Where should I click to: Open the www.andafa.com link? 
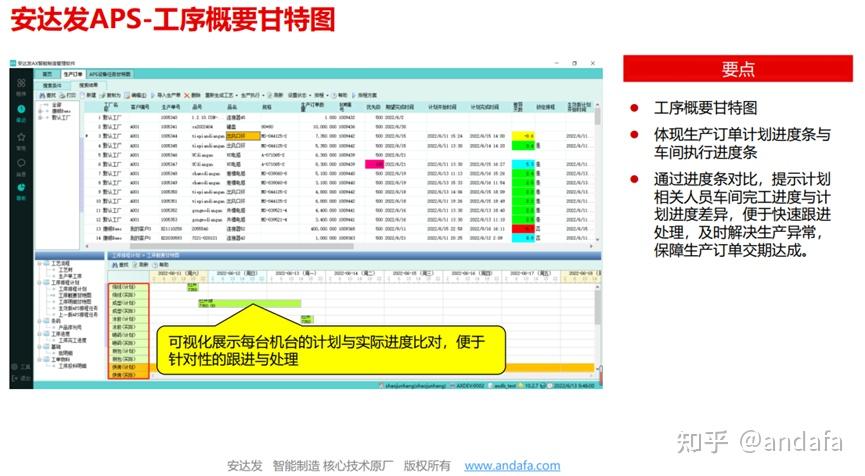tap(512, 466)
